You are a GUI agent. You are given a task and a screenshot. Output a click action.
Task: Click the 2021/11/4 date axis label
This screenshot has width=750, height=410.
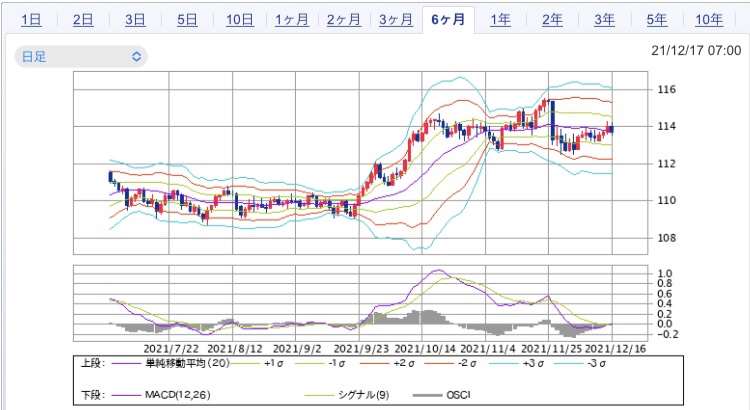(488, 349)
